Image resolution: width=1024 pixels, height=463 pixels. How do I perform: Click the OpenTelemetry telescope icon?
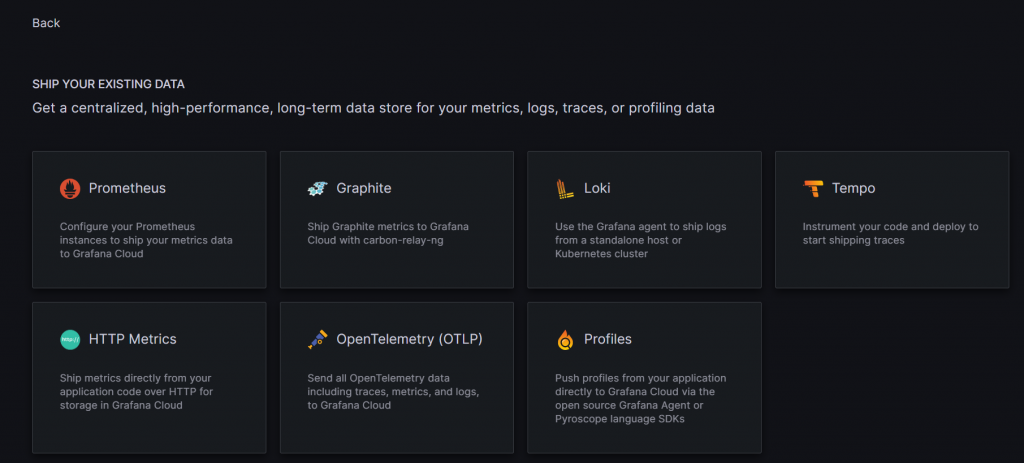[317, 339]
